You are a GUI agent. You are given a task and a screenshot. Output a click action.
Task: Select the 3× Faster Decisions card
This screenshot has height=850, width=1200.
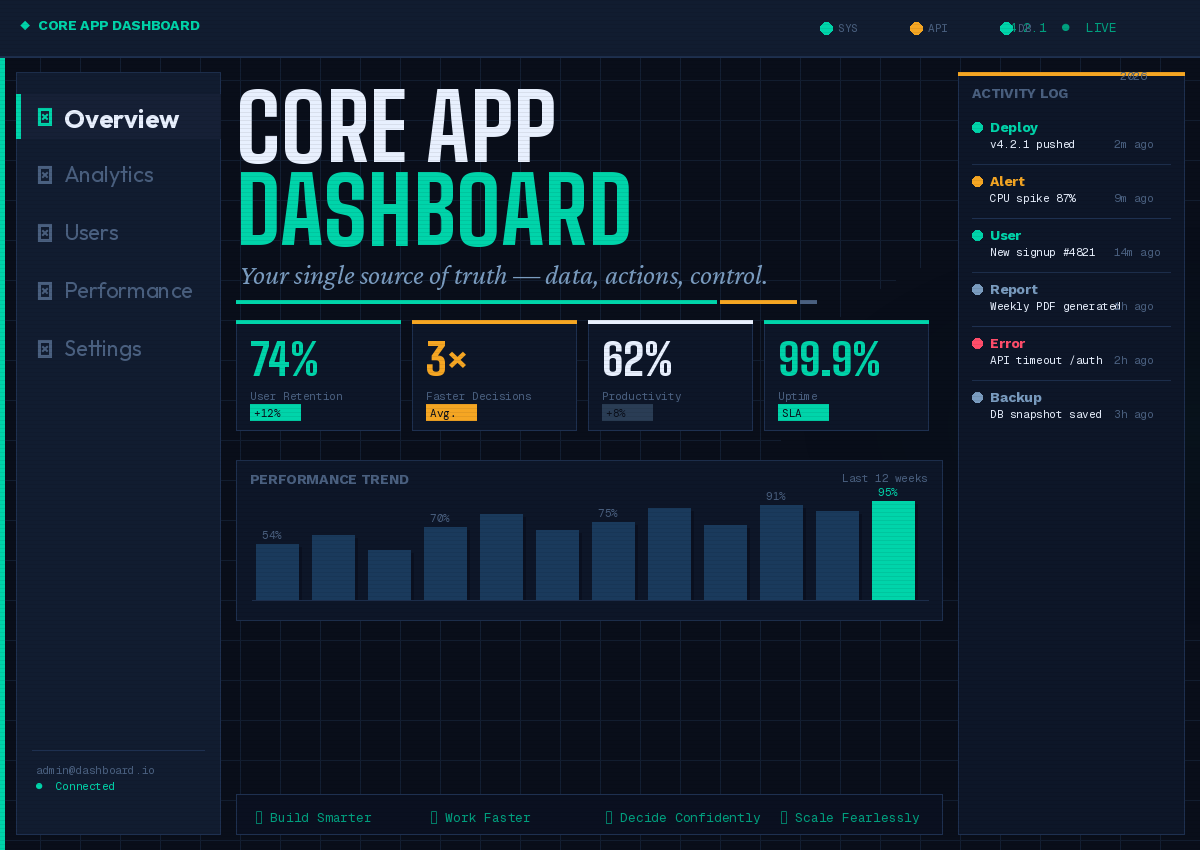(x=494, y=376)
